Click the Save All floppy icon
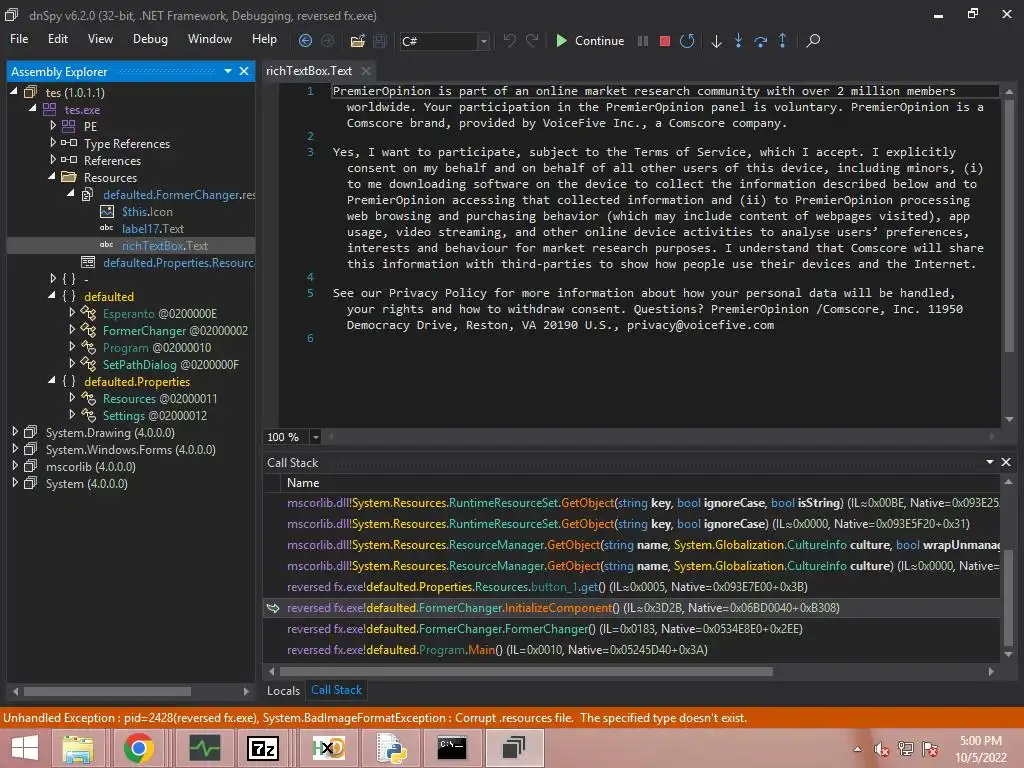This screenshot has width=1024, height=768. point(379,40)
